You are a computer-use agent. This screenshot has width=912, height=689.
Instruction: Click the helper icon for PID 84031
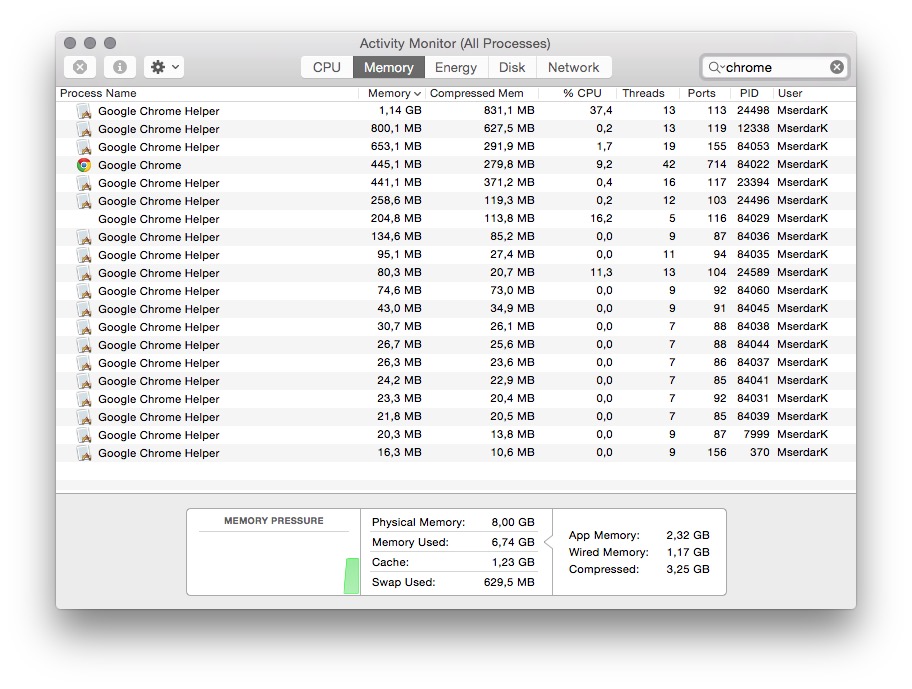[84, 399]
